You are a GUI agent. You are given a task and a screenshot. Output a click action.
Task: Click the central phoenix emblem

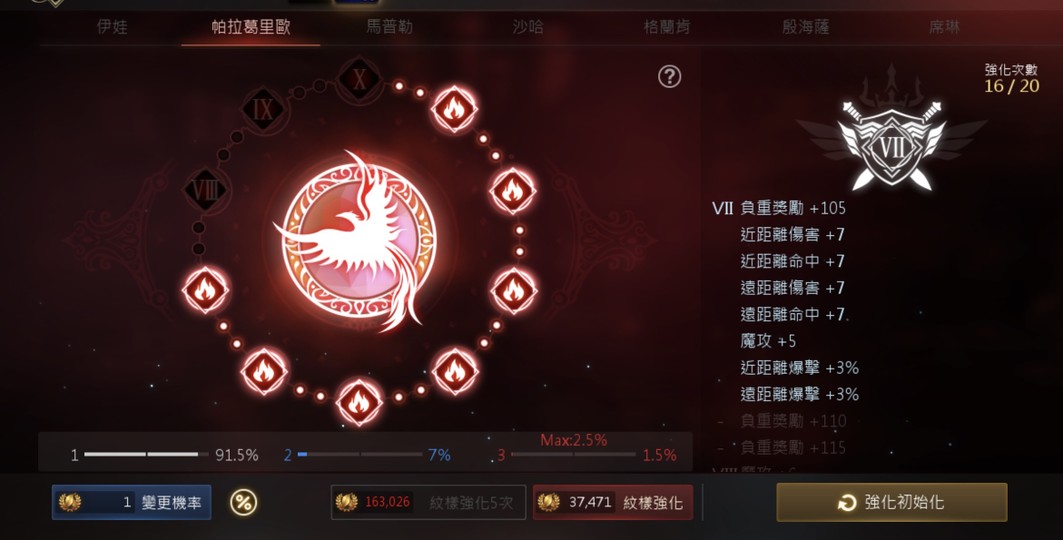coord(357,241)
